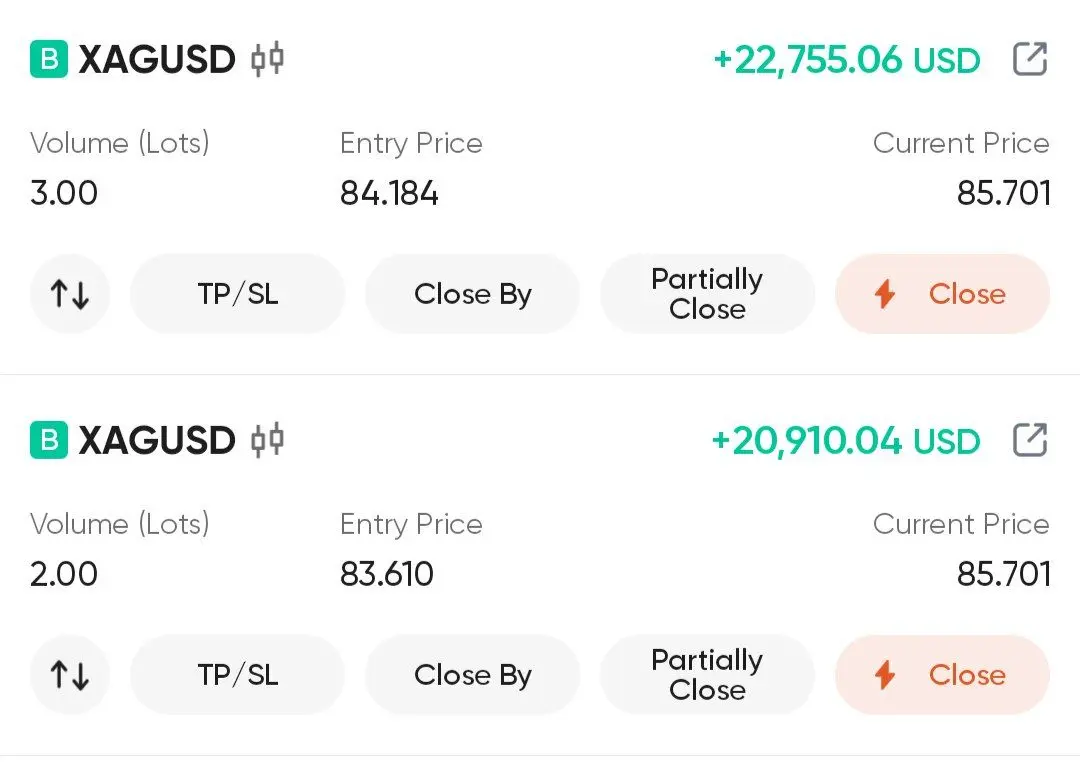Partially Close the 2.00 lot XAGUSD position
This screenshot has height=763, width=1080.
[707, 675]
